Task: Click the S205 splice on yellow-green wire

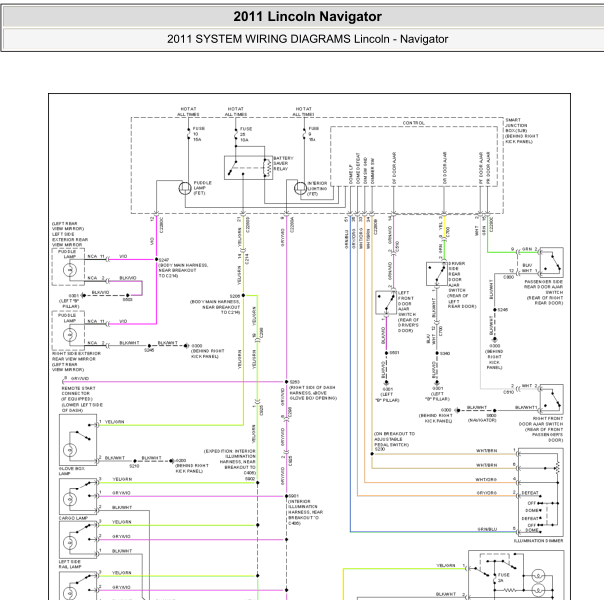Action: [243, 295]
